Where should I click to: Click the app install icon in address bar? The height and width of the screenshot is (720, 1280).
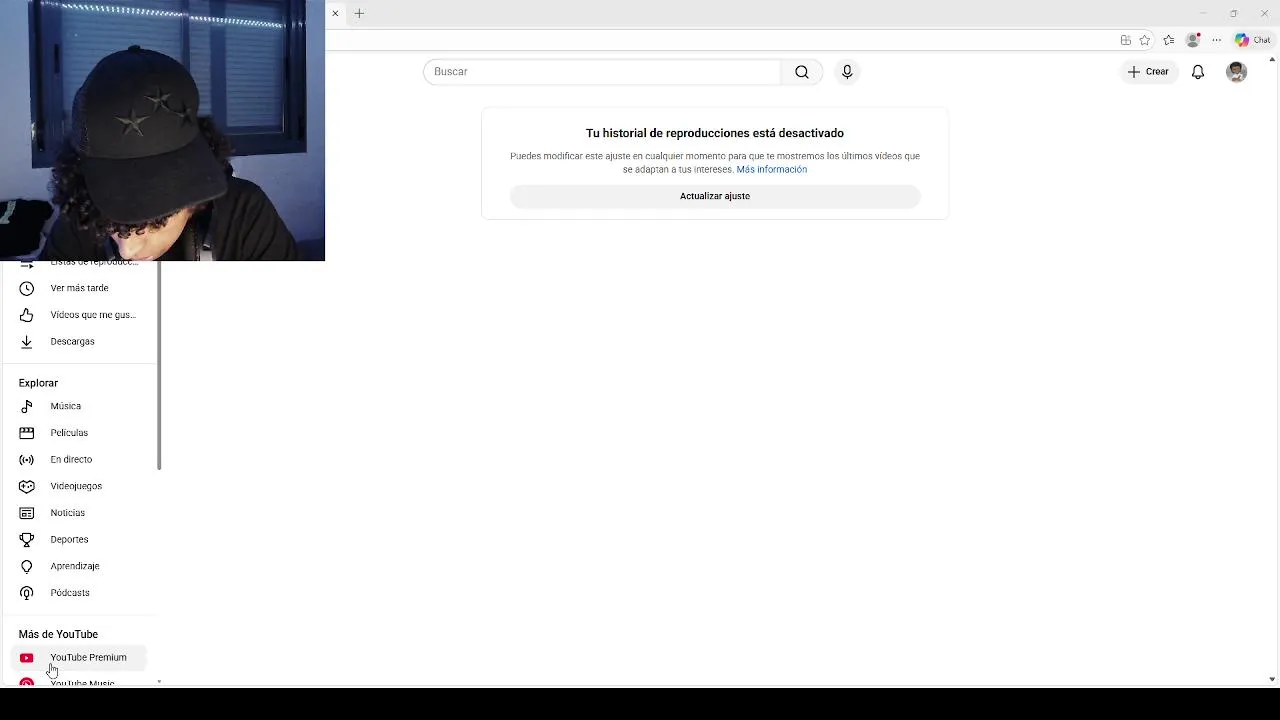(1126, 40)
